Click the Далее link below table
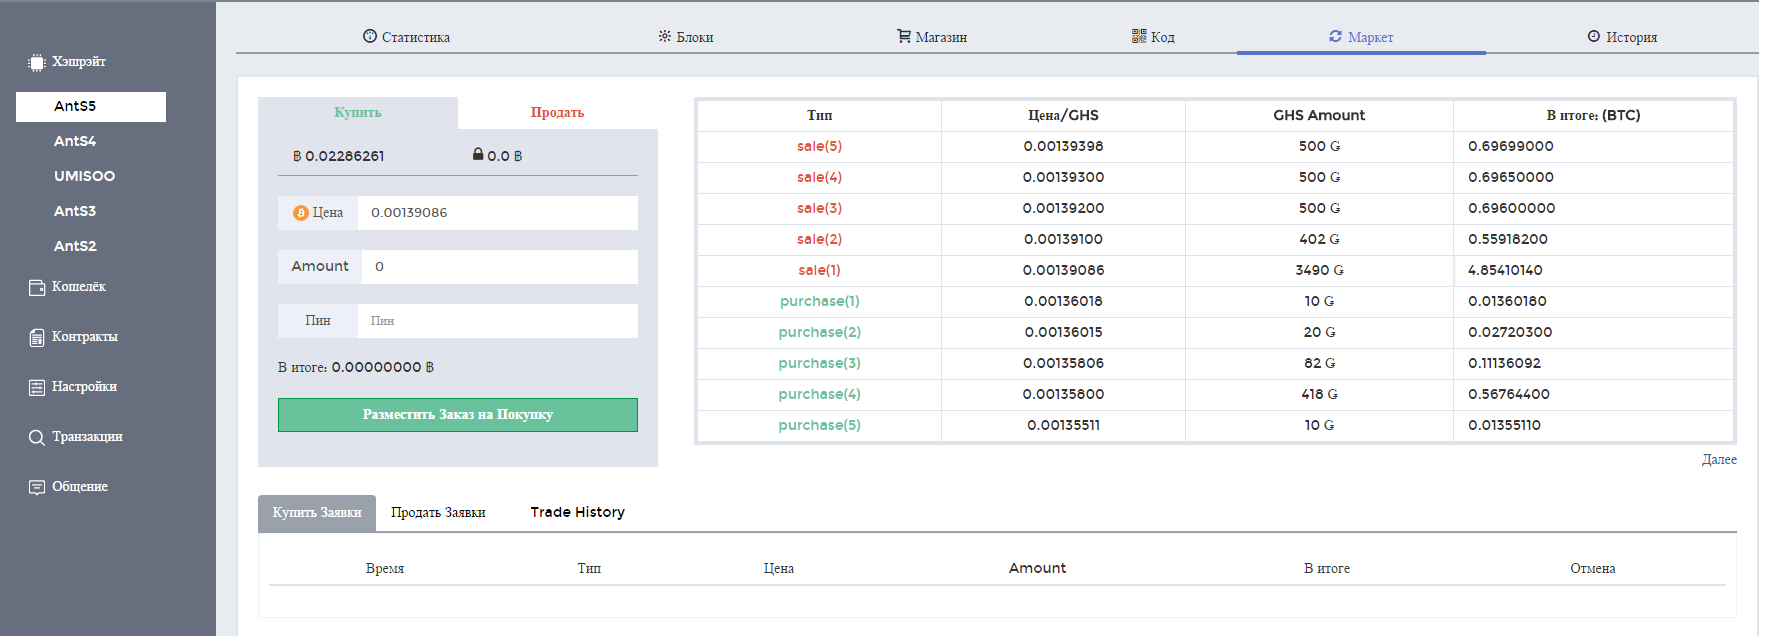This screenshot has height=636, width=1769. [1718, 459]
